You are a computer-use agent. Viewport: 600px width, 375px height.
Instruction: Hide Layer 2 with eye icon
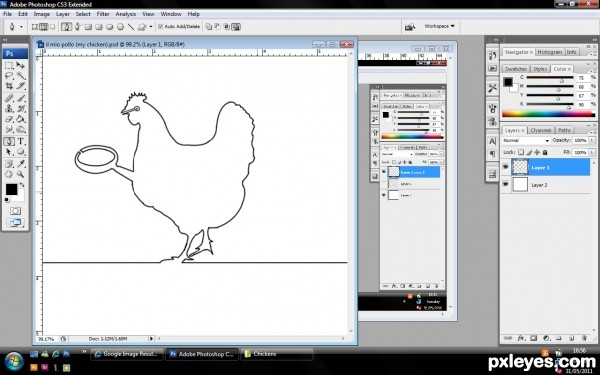(x=506, y=184)
